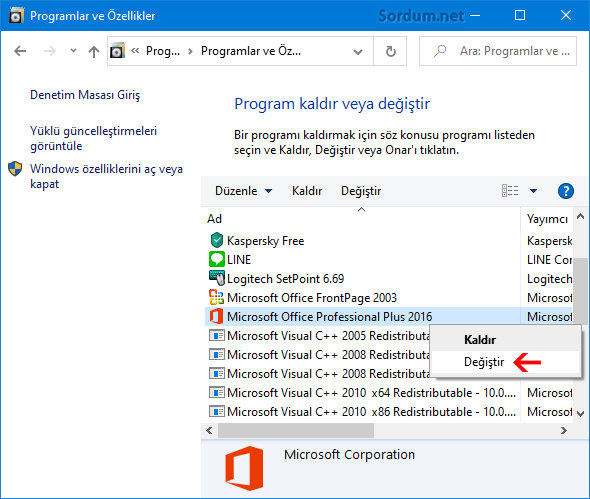The height and width of the screenshot is (499, 590).
Task: Maximize the Programlar ve Özellikler window
Action: click(x=520, y=15)
